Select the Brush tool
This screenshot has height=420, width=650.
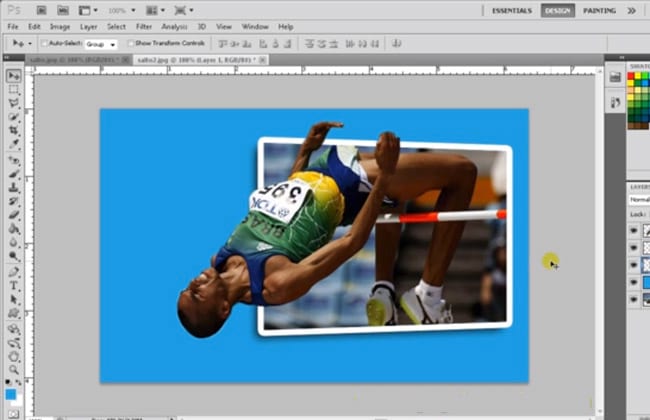coord(14,174)
